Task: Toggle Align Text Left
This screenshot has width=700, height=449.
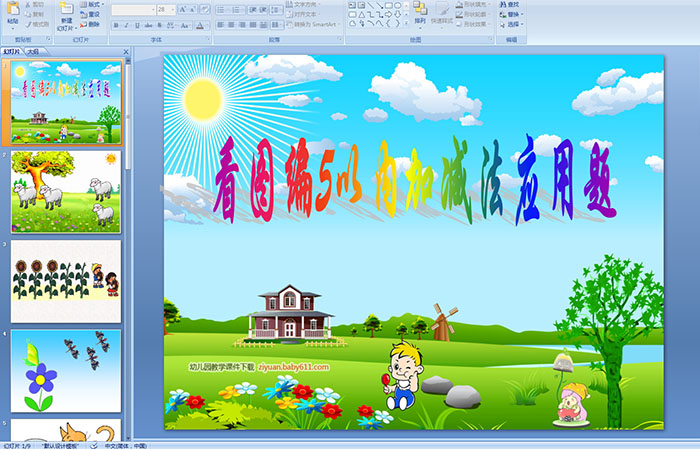Action: click(221, 25)
